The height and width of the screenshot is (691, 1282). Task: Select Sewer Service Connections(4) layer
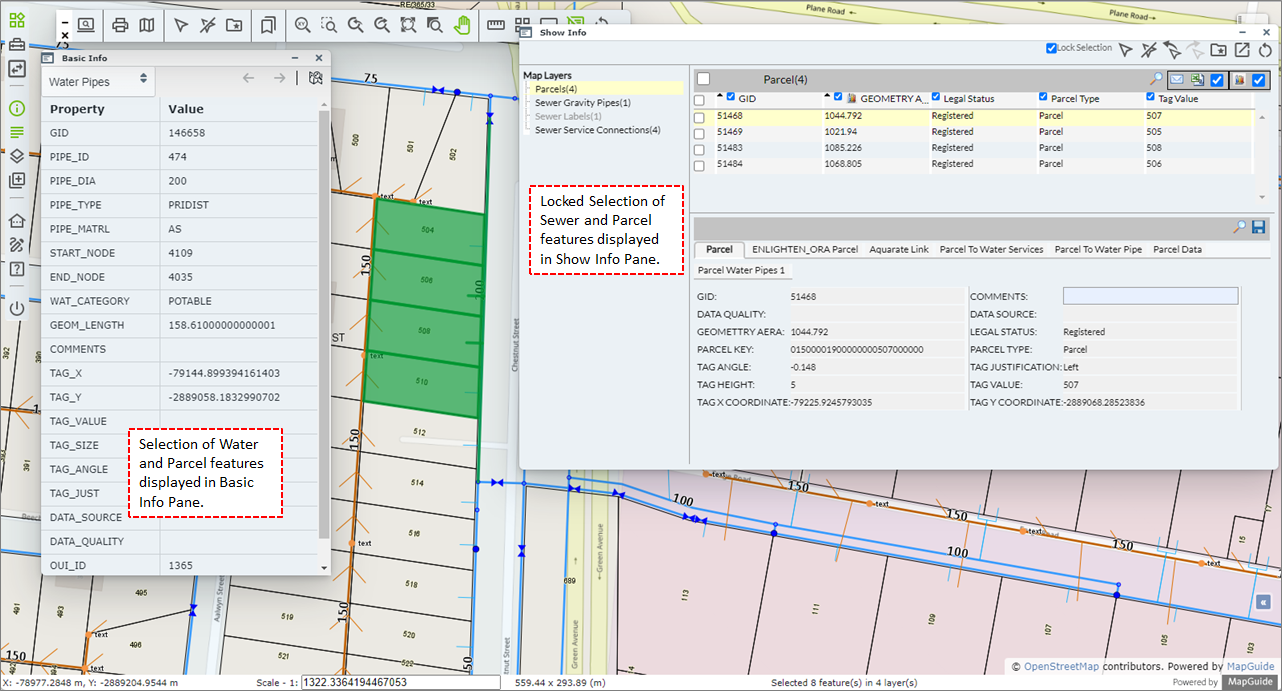597,130
